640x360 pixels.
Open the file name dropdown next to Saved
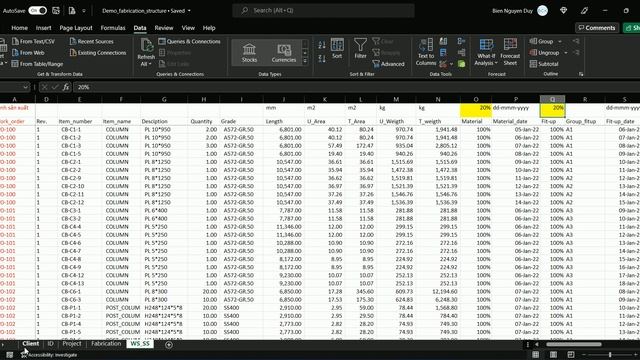click(x=189, y=11)
